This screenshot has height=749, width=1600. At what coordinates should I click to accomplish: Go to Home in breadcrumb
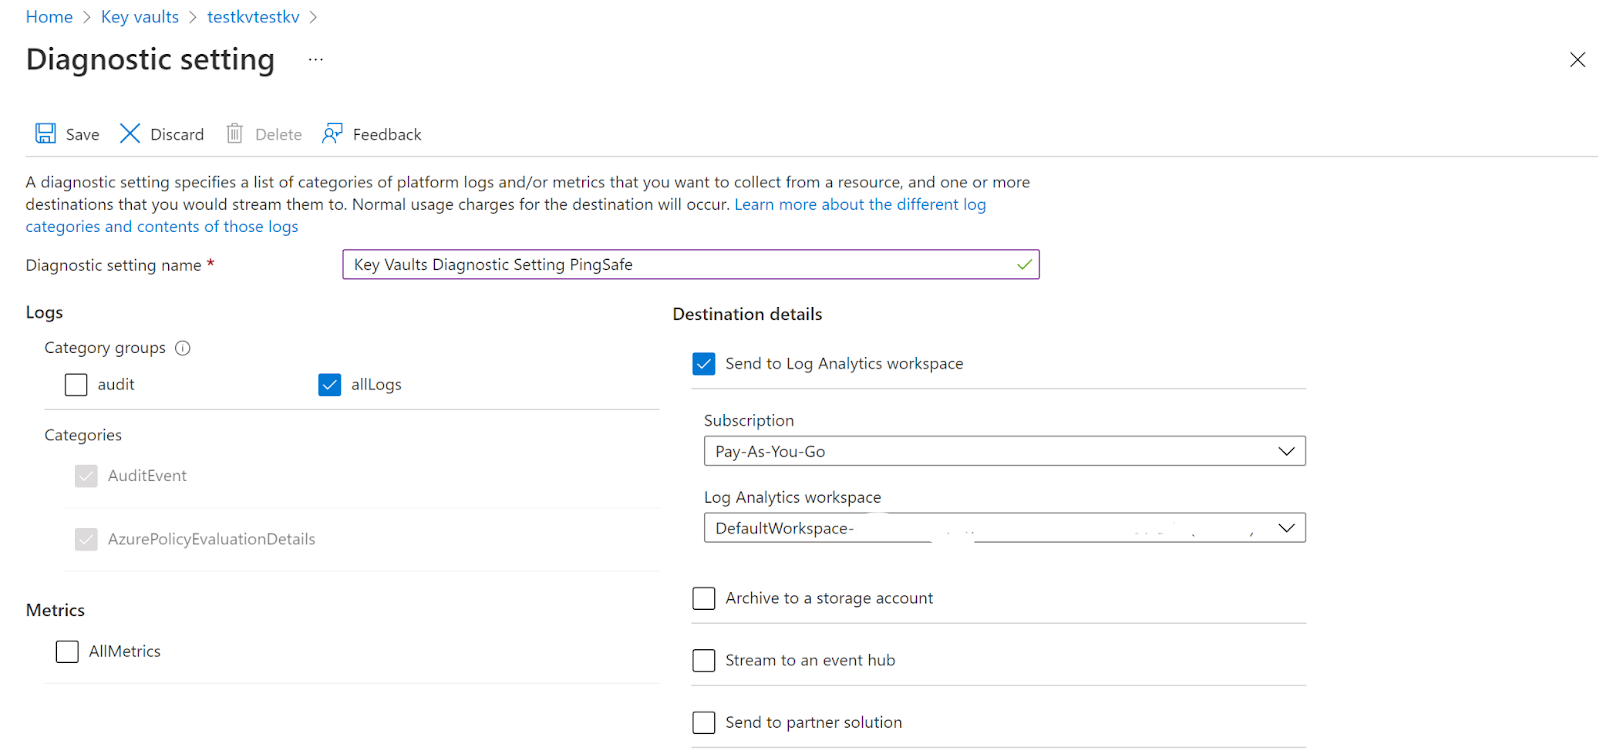tap(49, 17)
